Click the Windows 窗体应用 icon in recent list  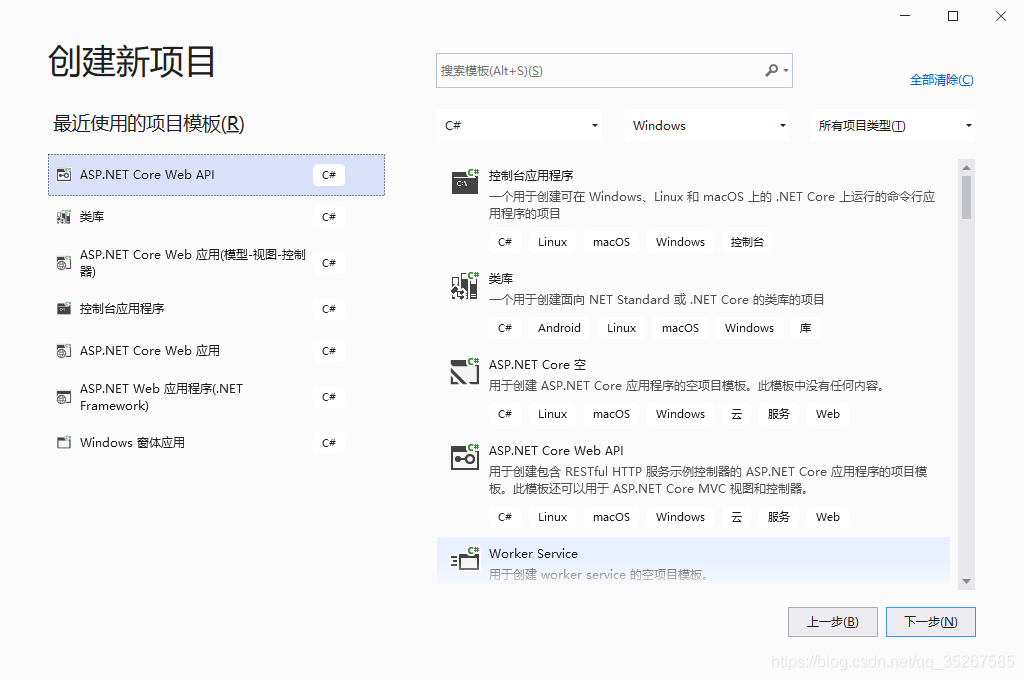click(62, 442)
